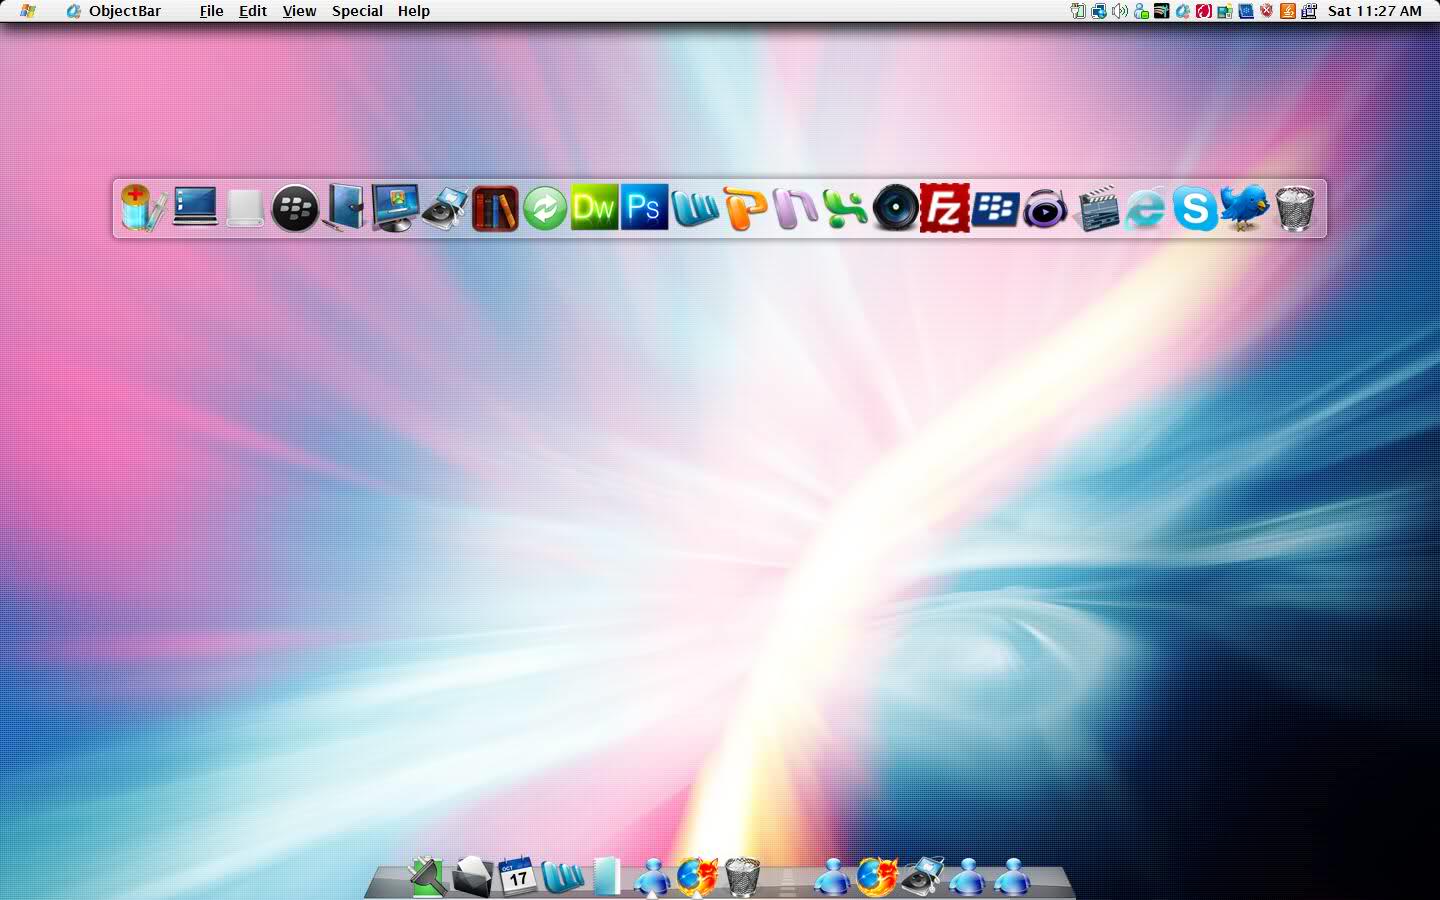Open the Twitter bird icon
This screenshot has width=1440, height=900.
pos(1245,208)
